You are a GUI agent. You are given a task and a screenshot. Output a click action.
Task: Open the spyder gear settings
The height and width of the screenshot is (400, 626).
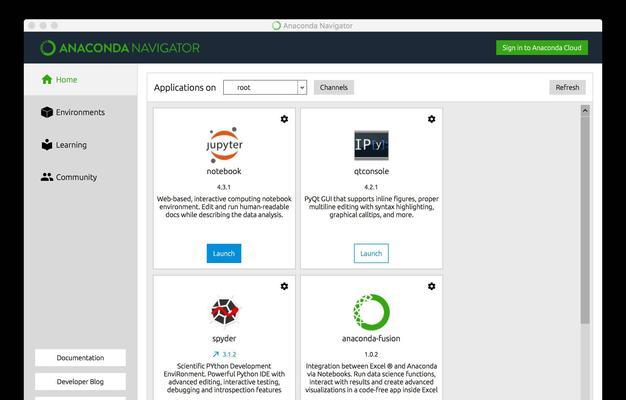pos(284,286)
